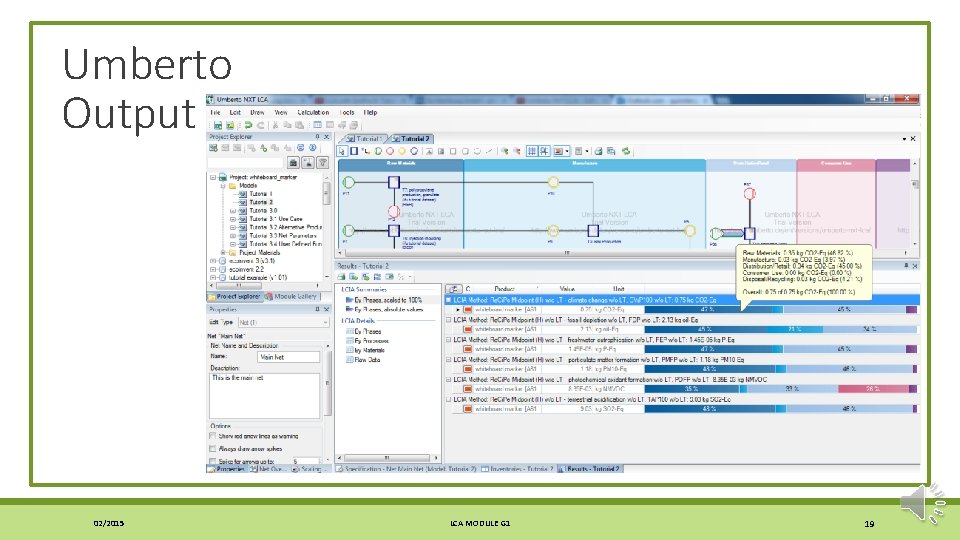
Task: Collapse Project: whiteboard_marker tree node
Action: (x=213, y=177)
